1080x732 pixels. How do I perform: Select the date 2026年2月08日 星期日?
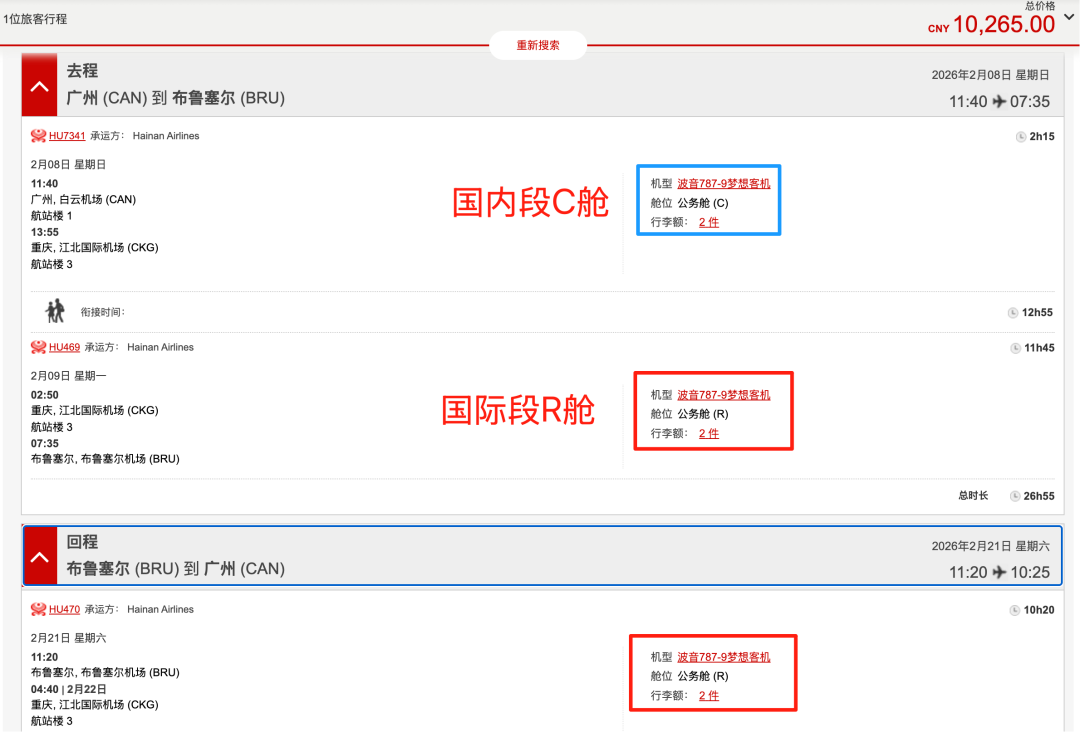[x=990, y=75]
